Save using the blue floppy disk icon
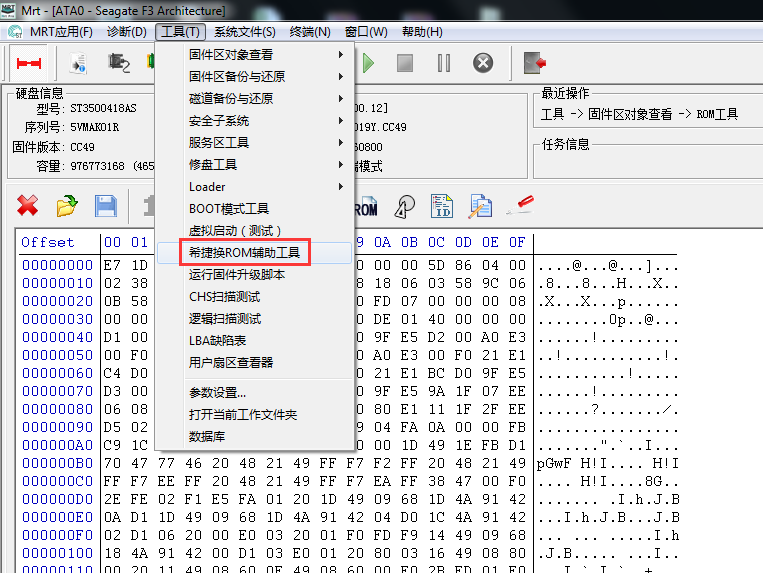The width and height of the screenshot is (763, 573). pyautogui.click(x=105, y=206)
